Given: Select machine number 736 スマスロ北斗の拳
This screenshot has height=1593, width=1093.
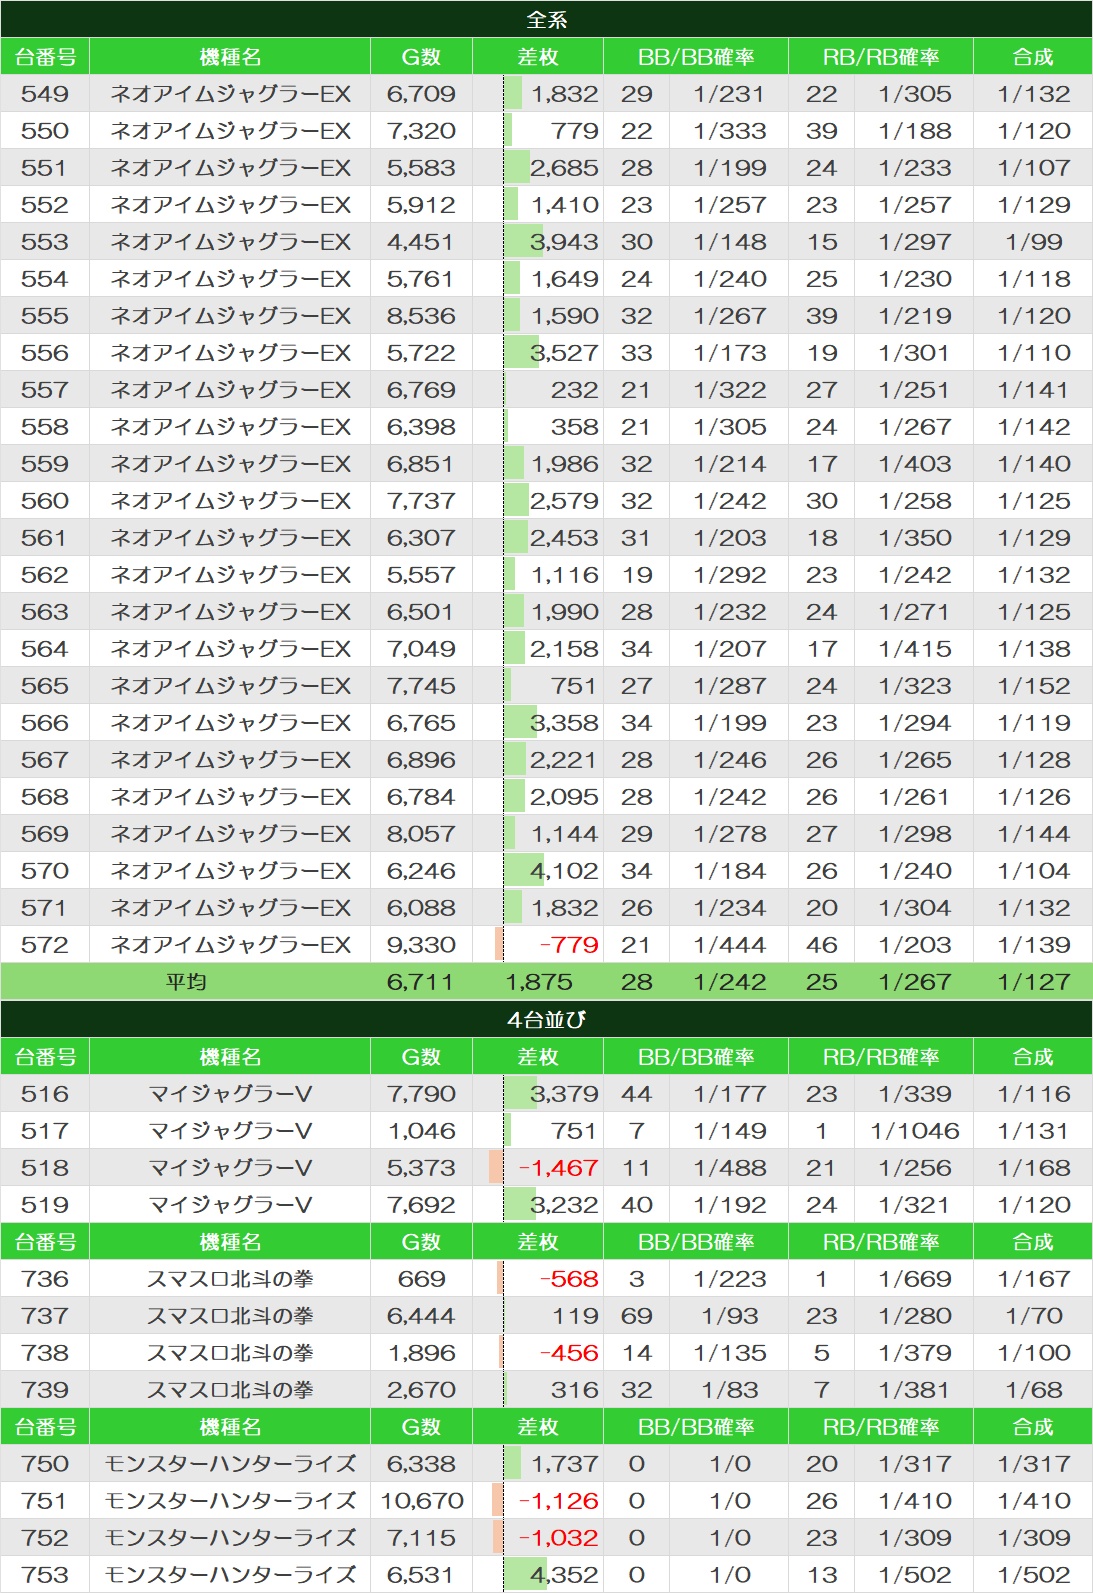Looking at the screenshot, I should click(45, 1279).
